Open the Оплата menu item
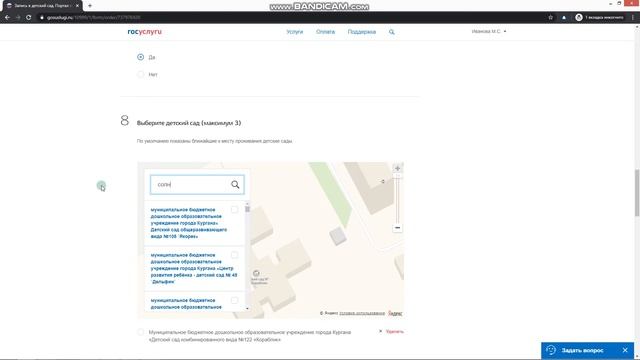Viewport: 640px width, 360px height. tap(325, 32)
